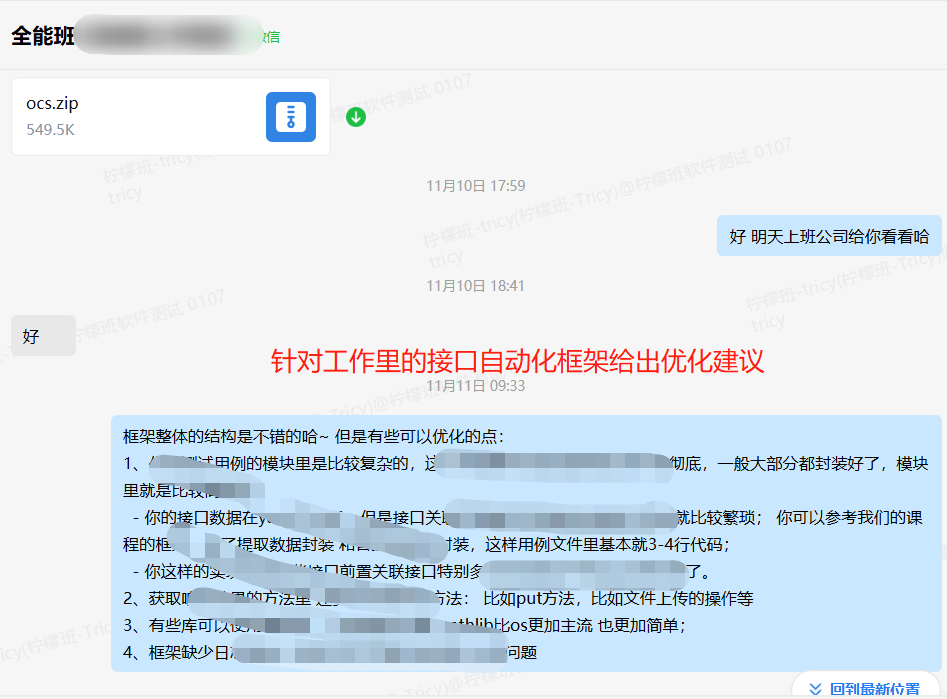Click the green download arrow icon
947x699 pixels.
pos(356,117)
